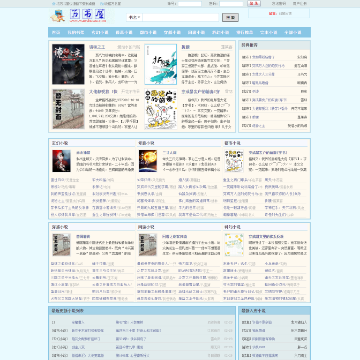Open the red-haired character cover under 玄幻小说
This screenshot has width=360, height=360.
pyautogui.click(x=61, y=161)
